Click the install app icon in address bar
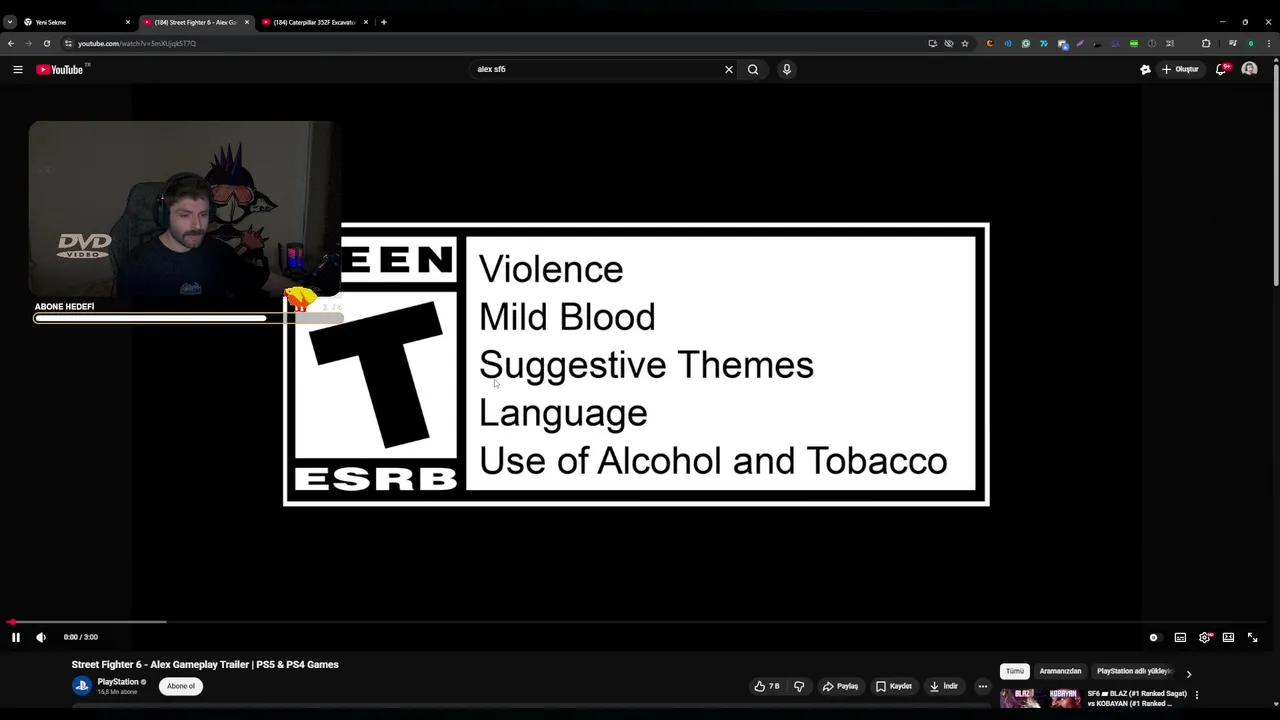This screenshot has width=1280, height=720. point(933,43)
